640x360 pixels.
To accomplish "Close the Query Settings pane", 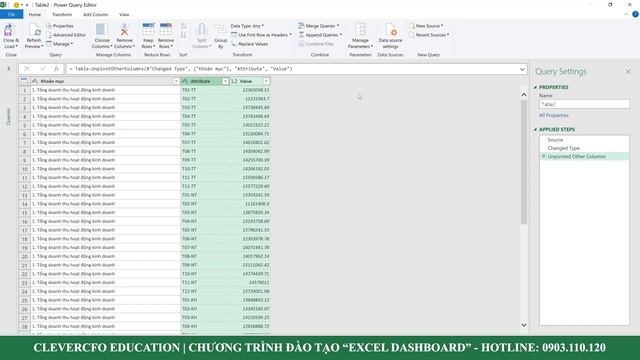I will click(628, 71).
